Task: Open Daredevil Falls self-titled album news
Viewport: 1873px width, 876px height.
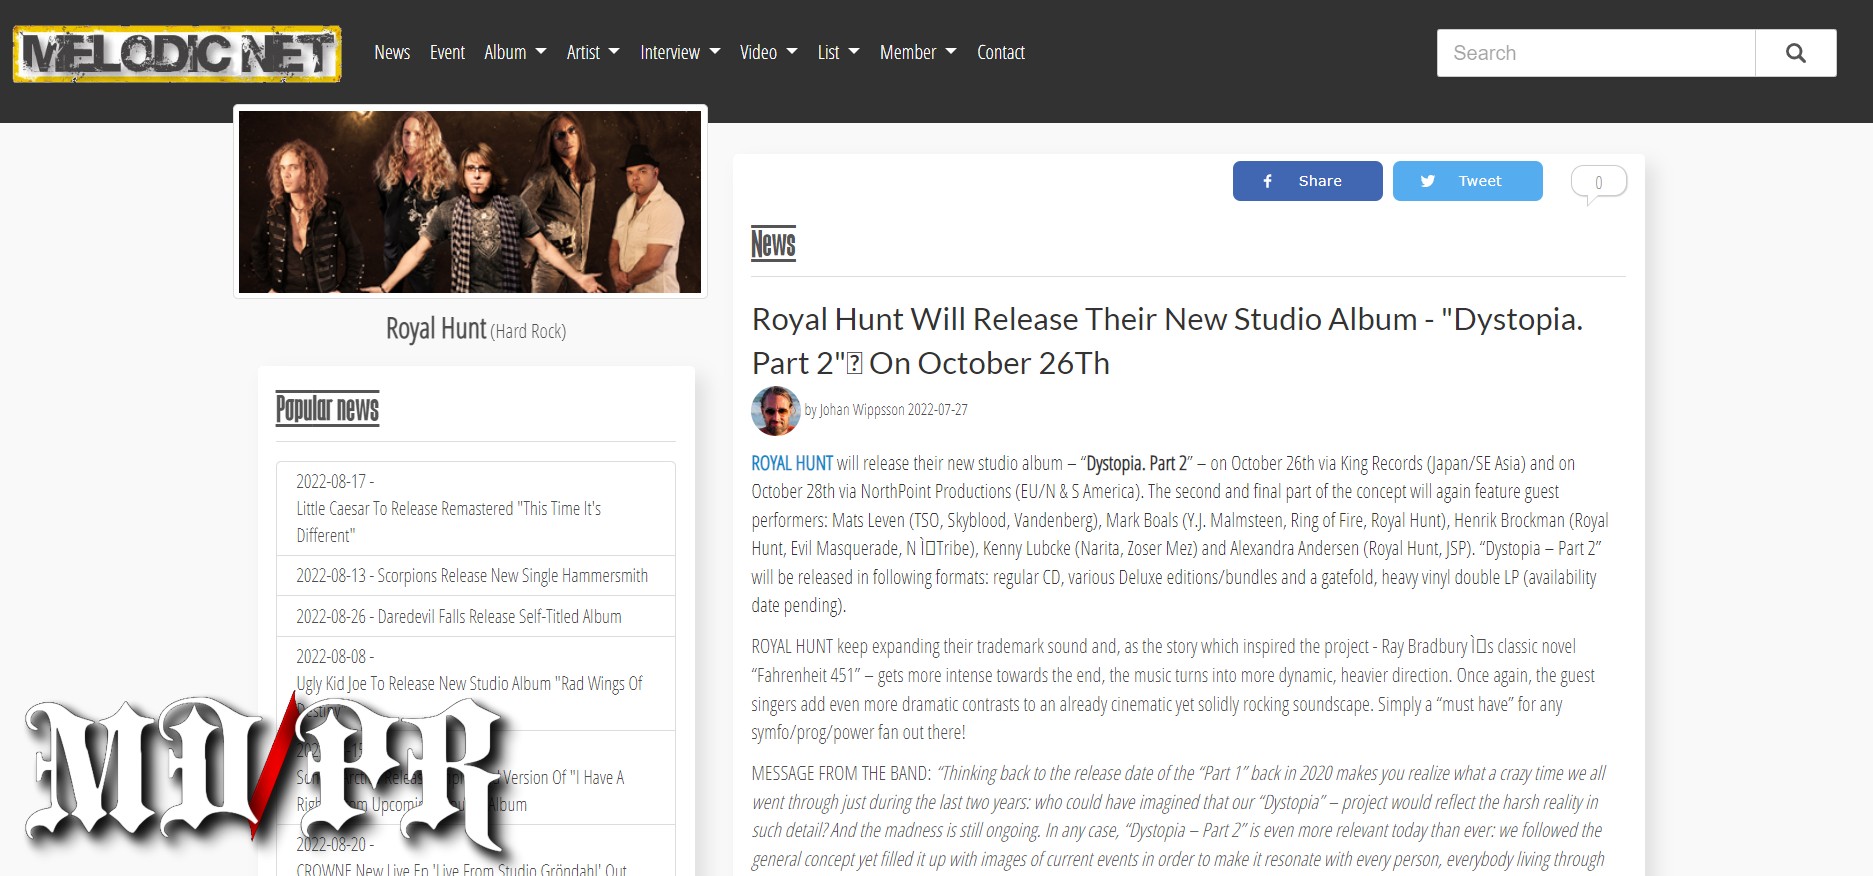Action: click(476, 617)
